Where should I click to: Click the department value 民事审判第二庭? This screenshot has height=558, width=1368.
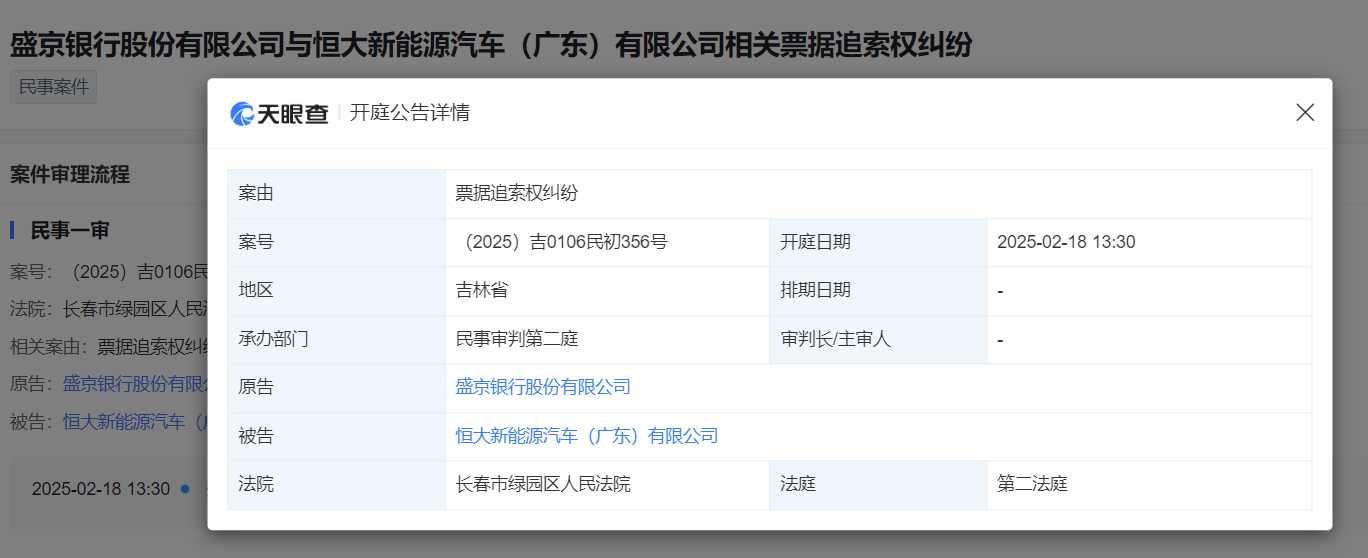tap(517, 339)
